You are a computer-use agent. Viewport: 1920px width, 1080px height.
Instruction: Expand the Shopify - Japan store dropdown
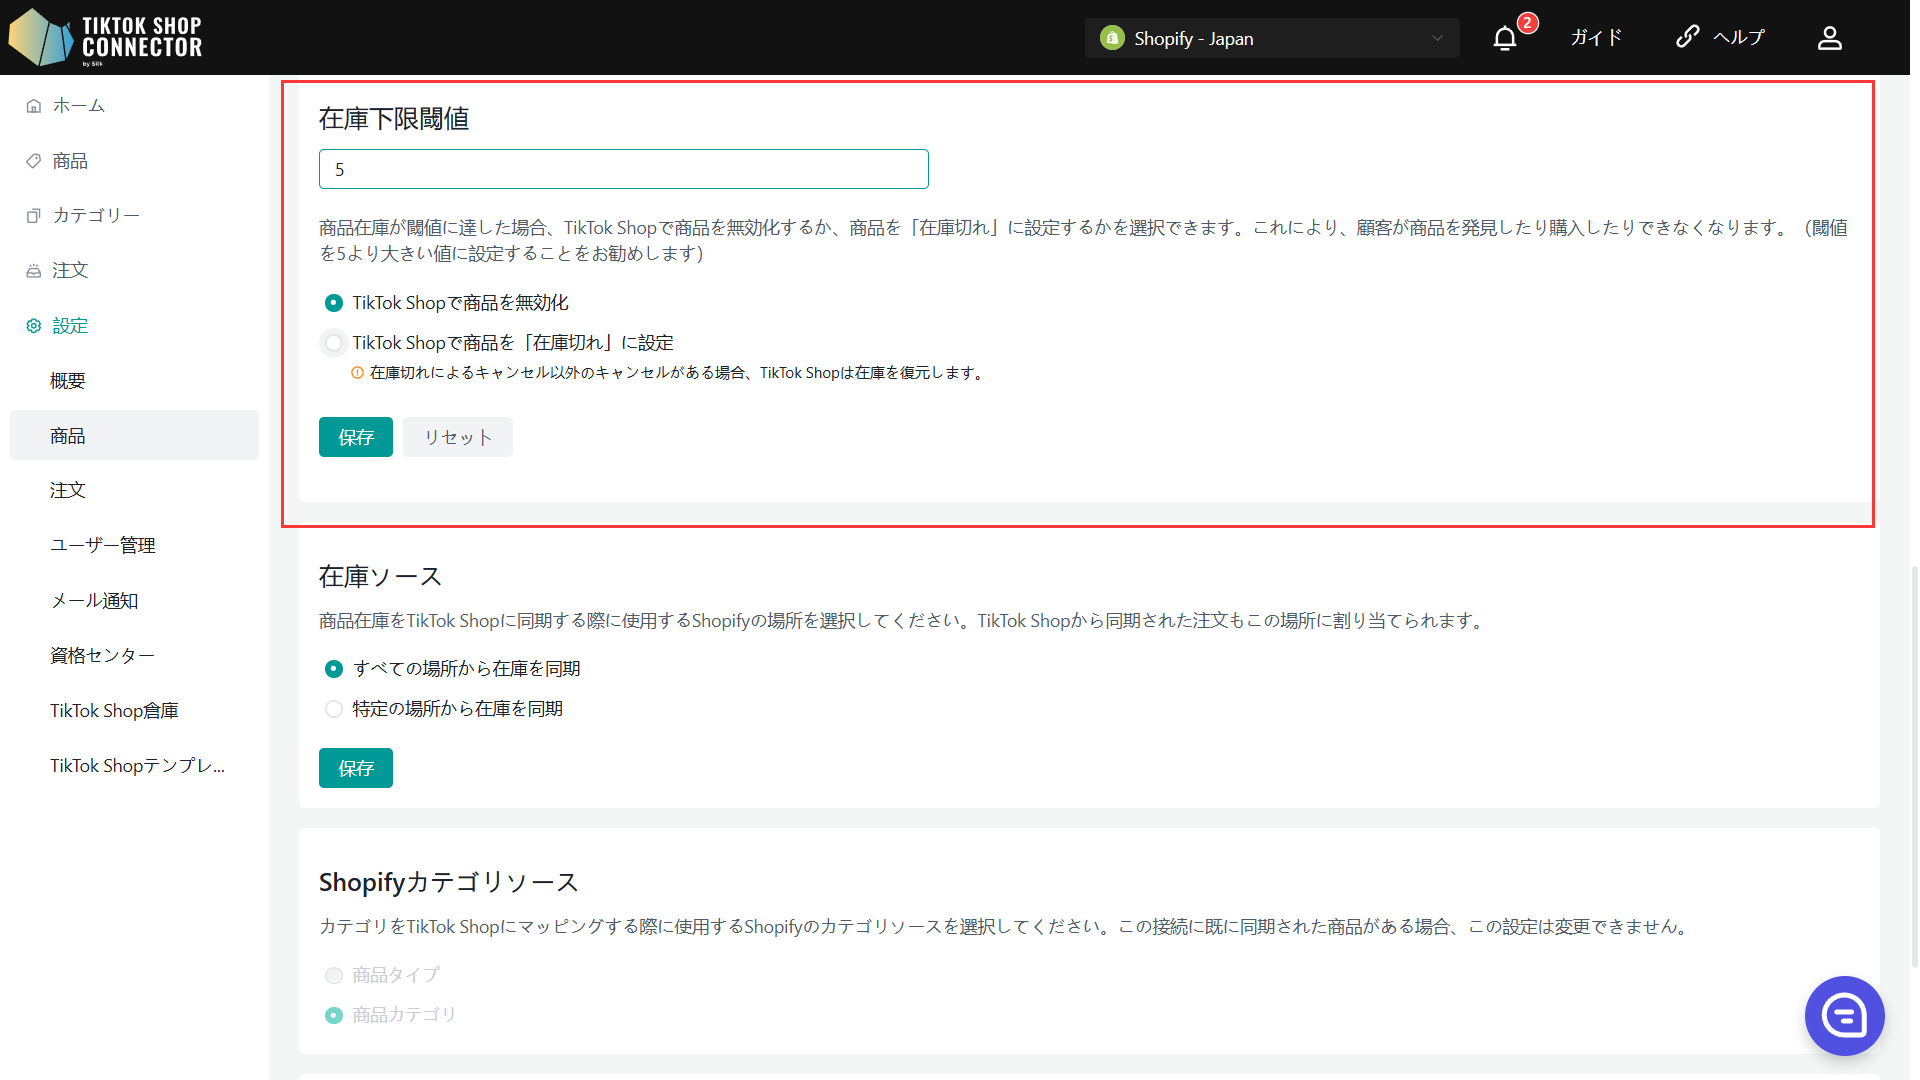coord(1272,38)
